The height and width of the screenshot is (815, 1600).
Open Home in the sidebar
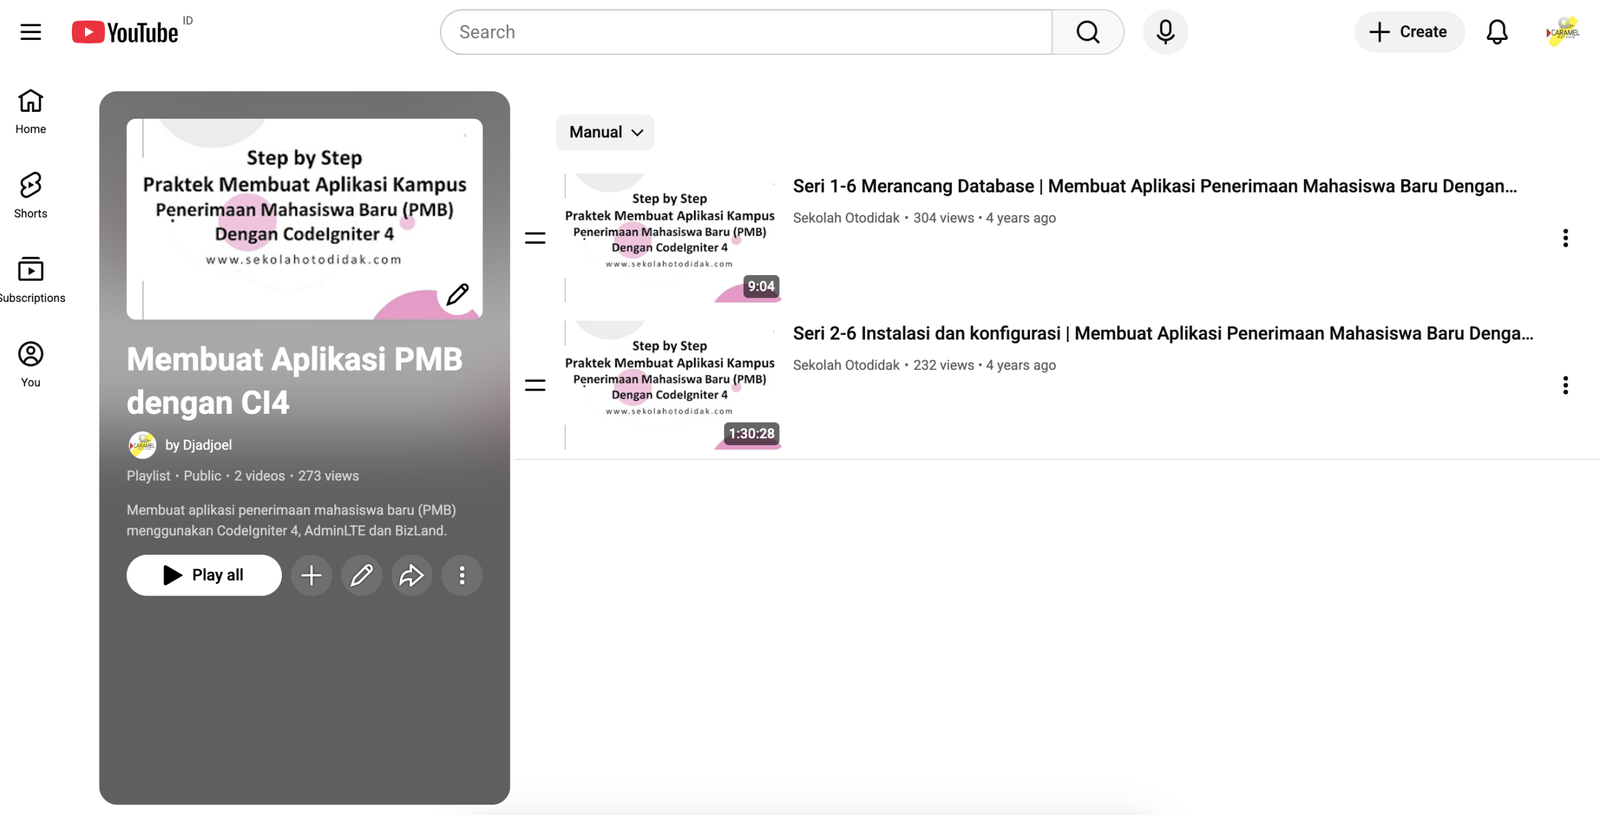31,111
